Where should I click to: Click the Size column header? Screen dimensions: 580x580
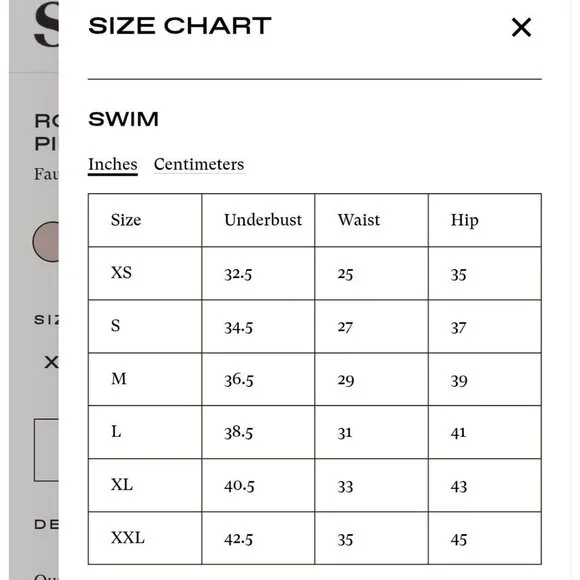[x=126, y=220]
